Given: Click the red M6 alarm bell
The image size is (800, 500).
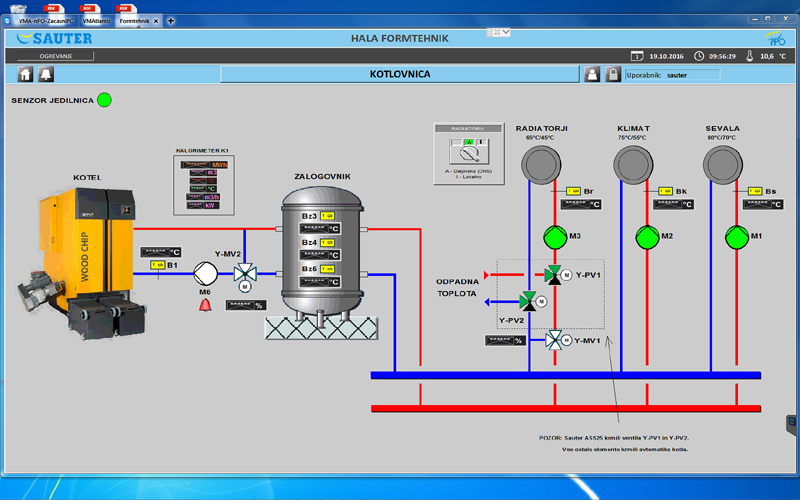Looking at the screenshot, I should coord(205,305).
